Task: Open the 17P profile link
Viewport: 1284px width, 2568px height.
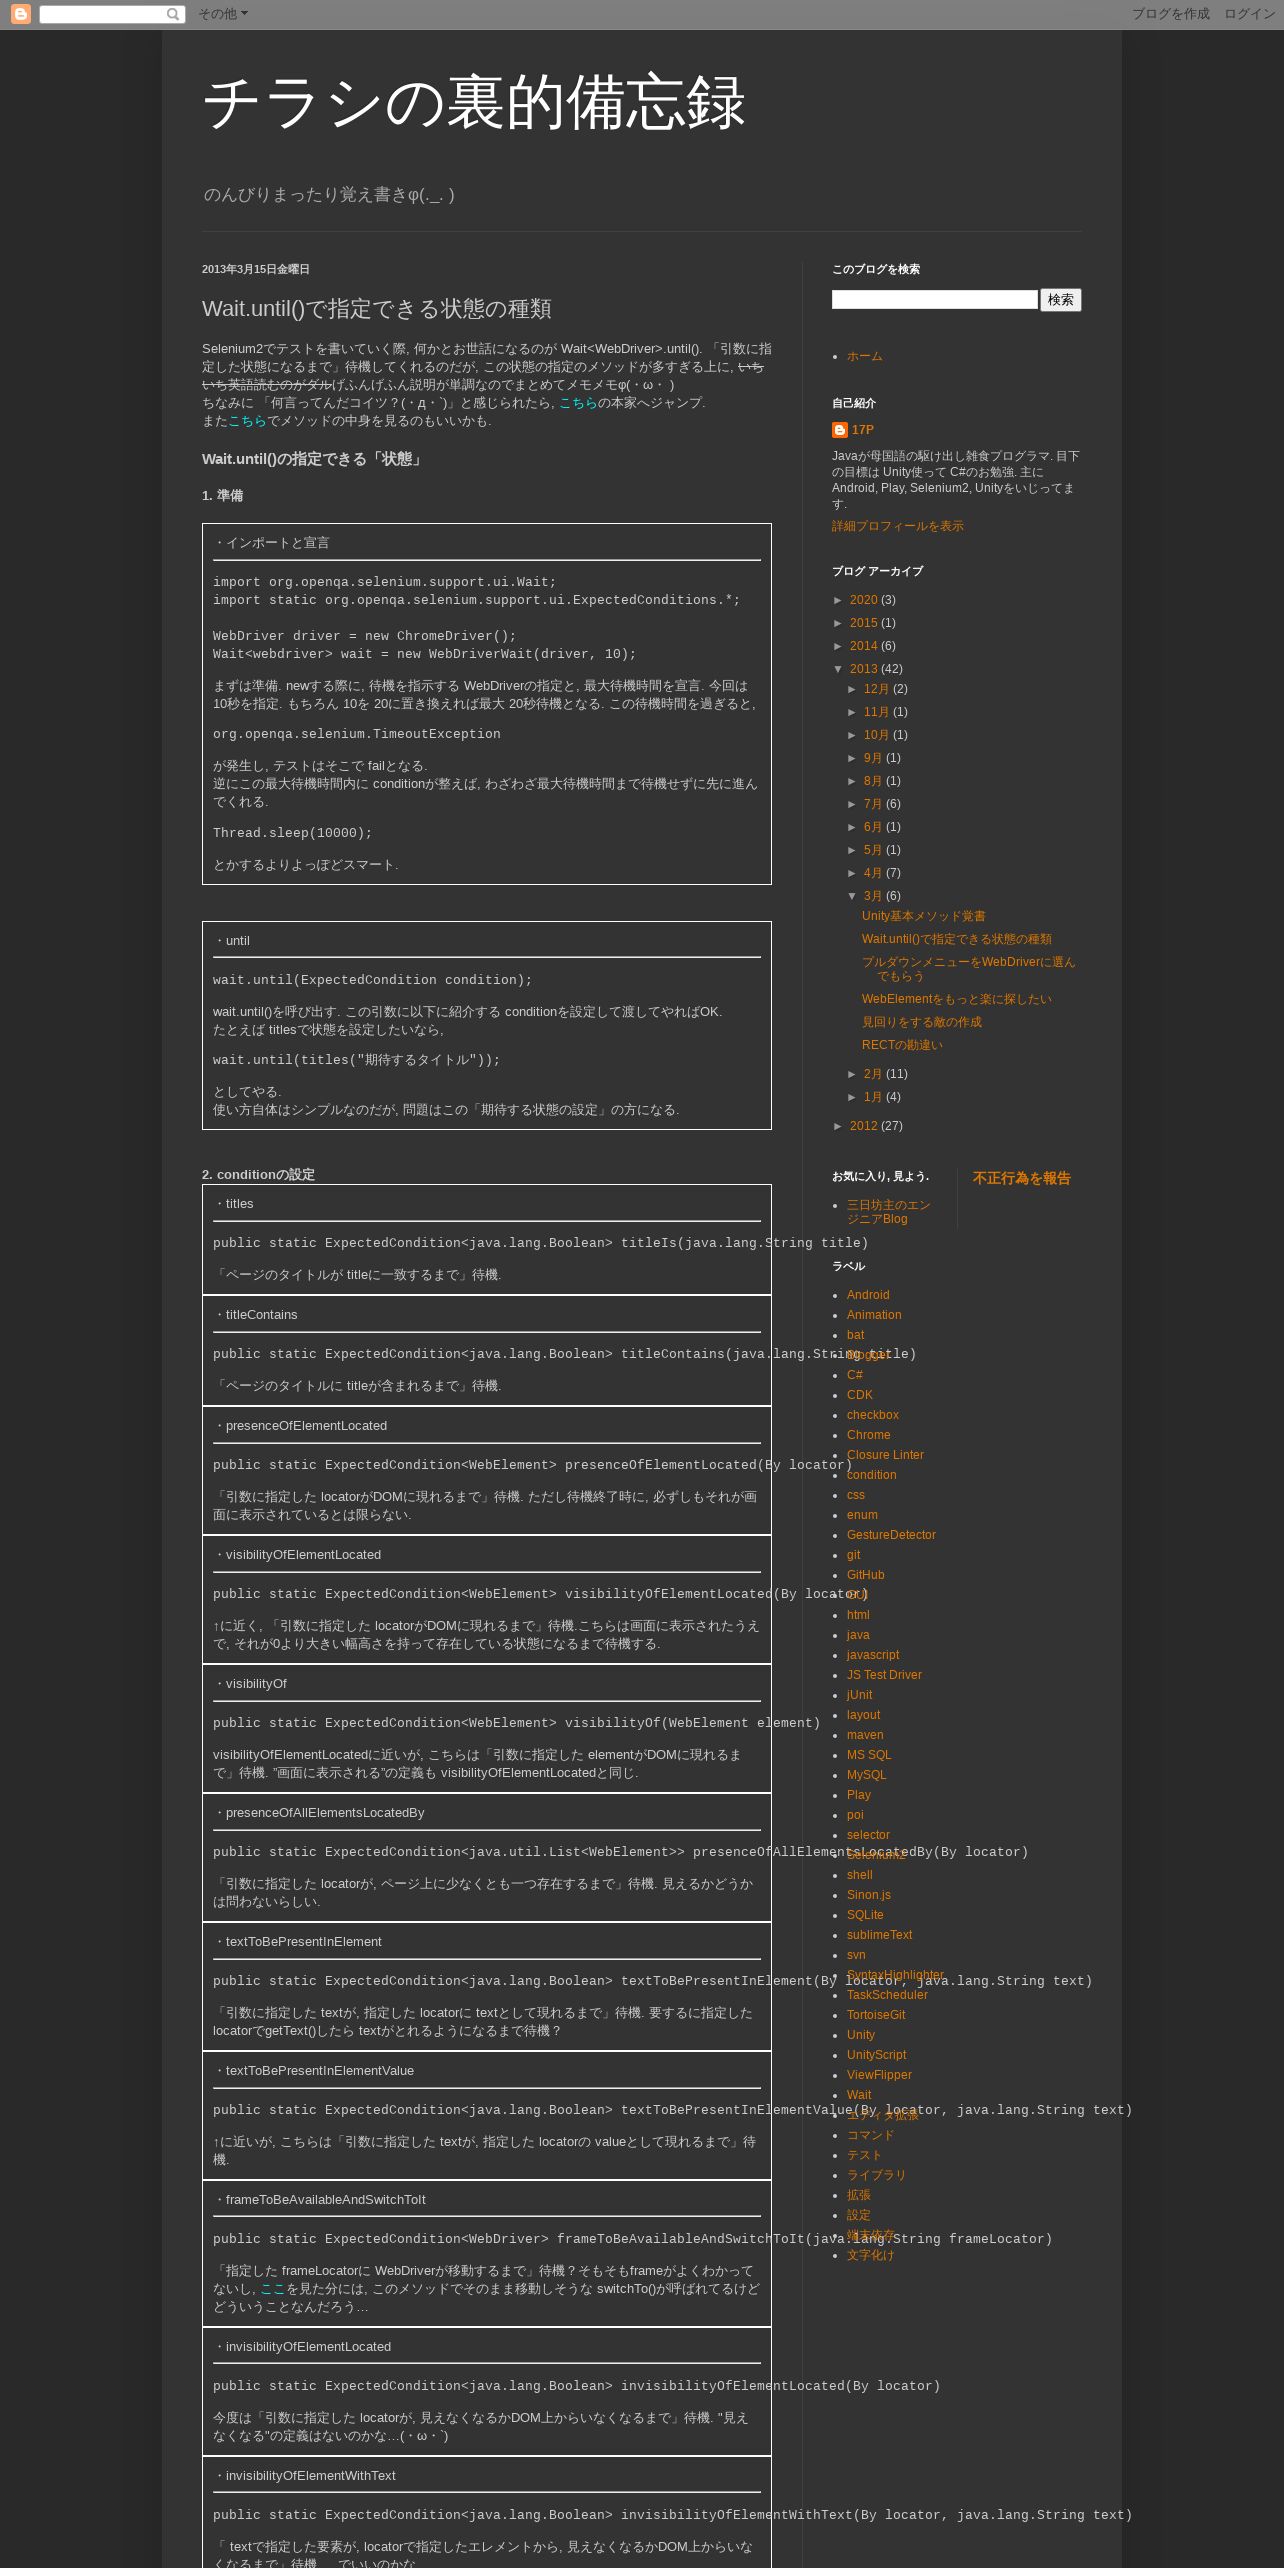Action: (x=863, y=430)
